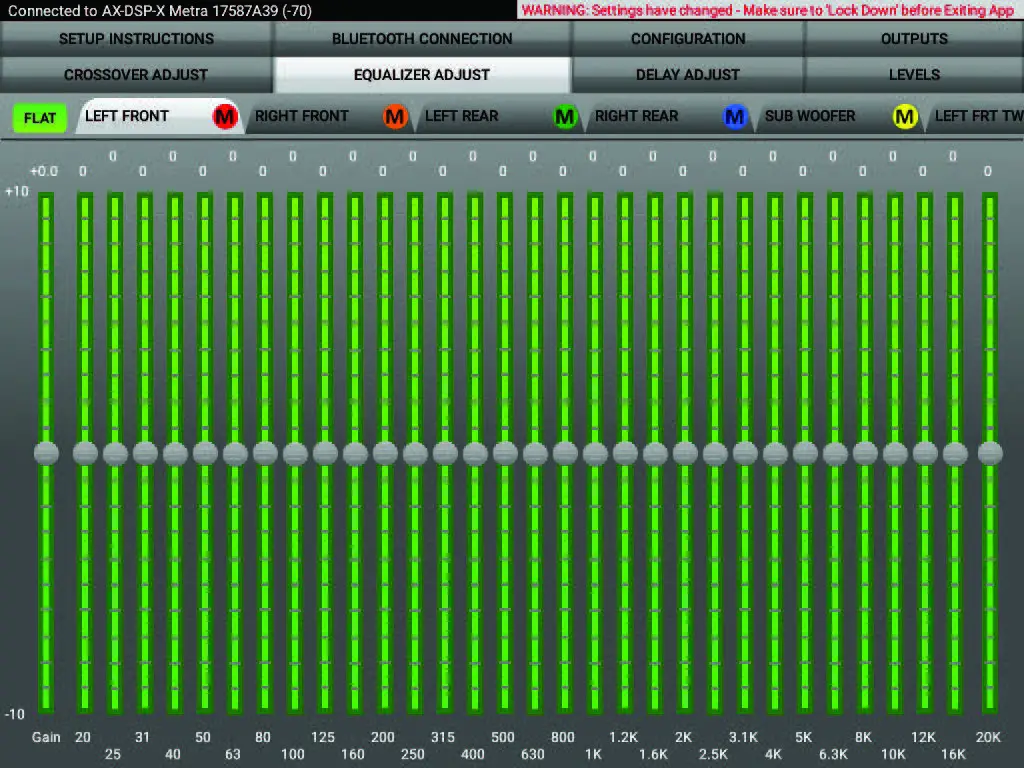Open the Configuration tab
Screen dimensions: 1024x768
688,39
